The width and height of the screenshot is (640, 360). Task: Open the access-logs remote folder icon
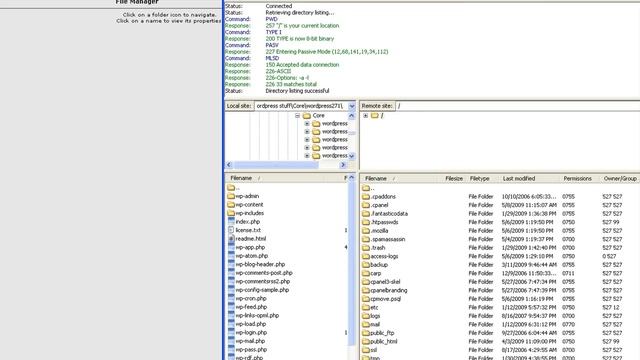(366, 256)
